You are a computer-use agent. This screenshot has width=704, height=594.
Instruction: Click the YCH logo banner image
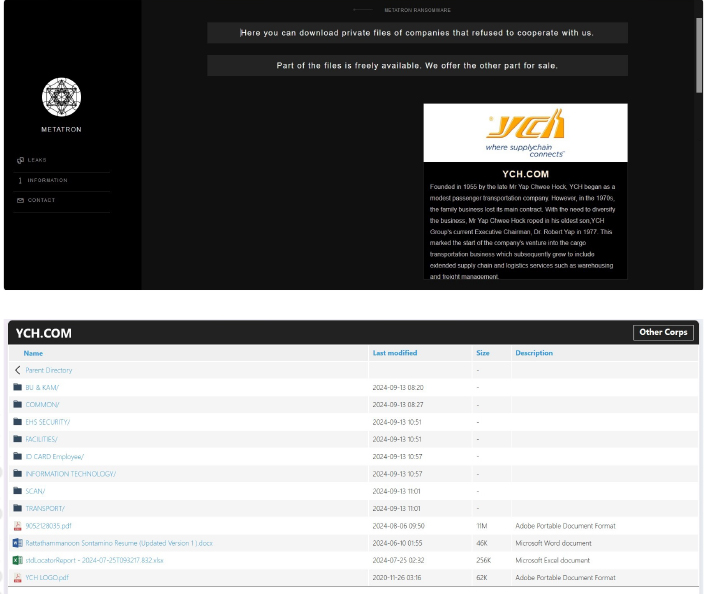[x=525, y=133]
